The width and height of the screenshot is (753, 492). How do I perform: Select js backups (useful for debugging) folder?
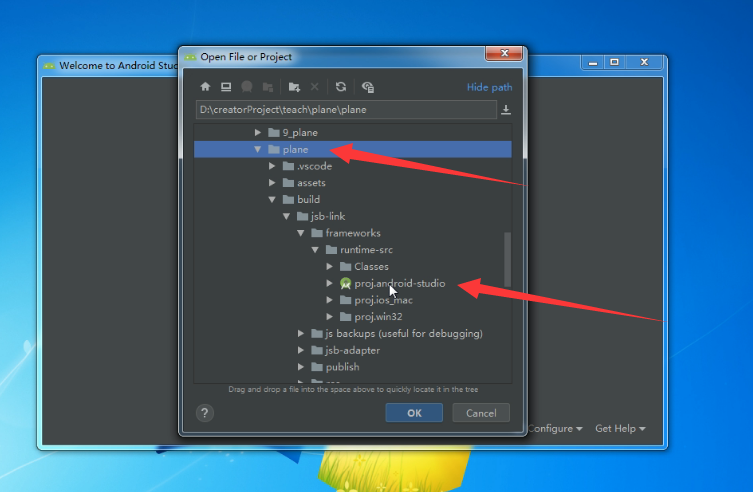404,334
